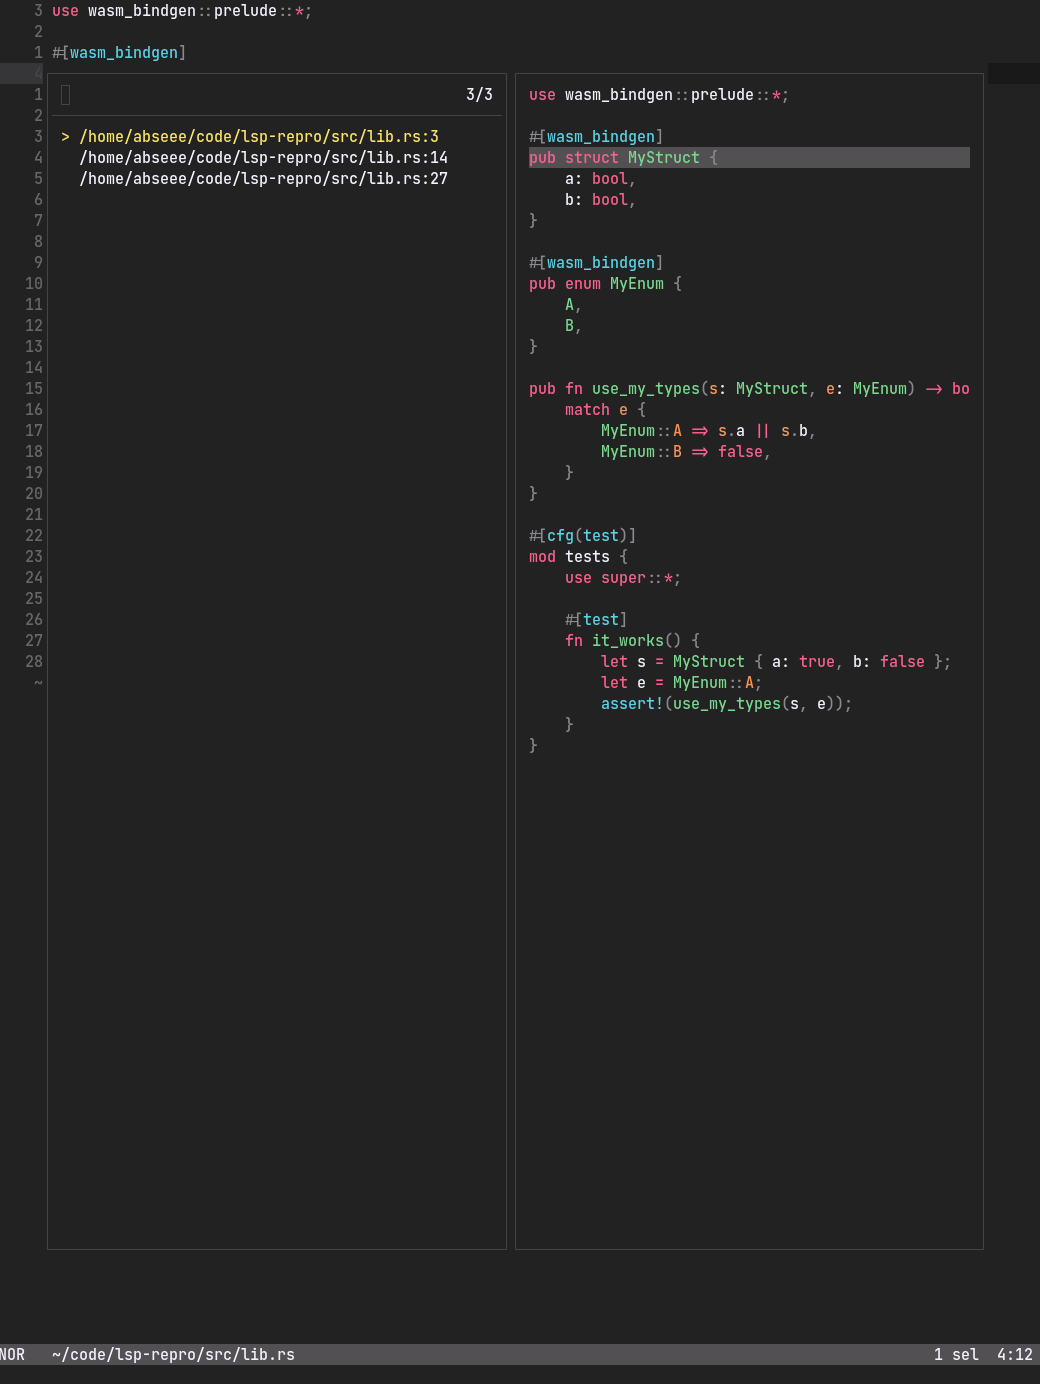Click gutter line number 14
The width and height of the screenshot is (1040, 1384).
click(34, 368)
